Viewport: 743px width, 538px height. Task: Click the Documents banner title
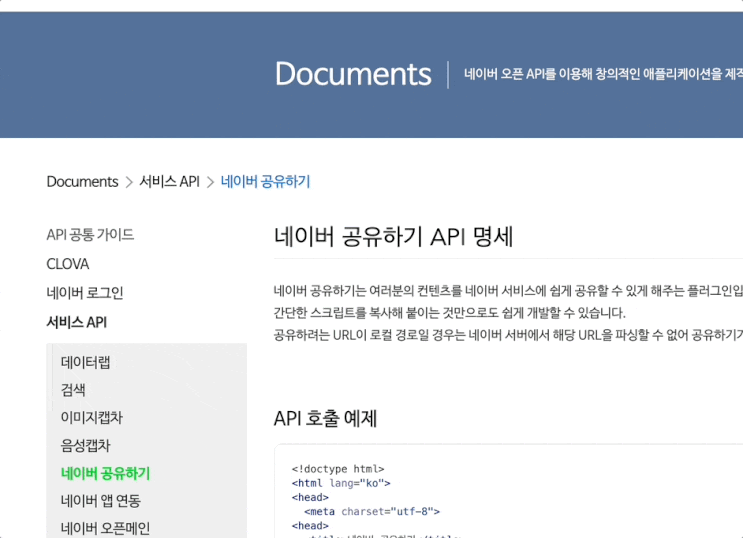pyautogui.click(x=353, y=74)
